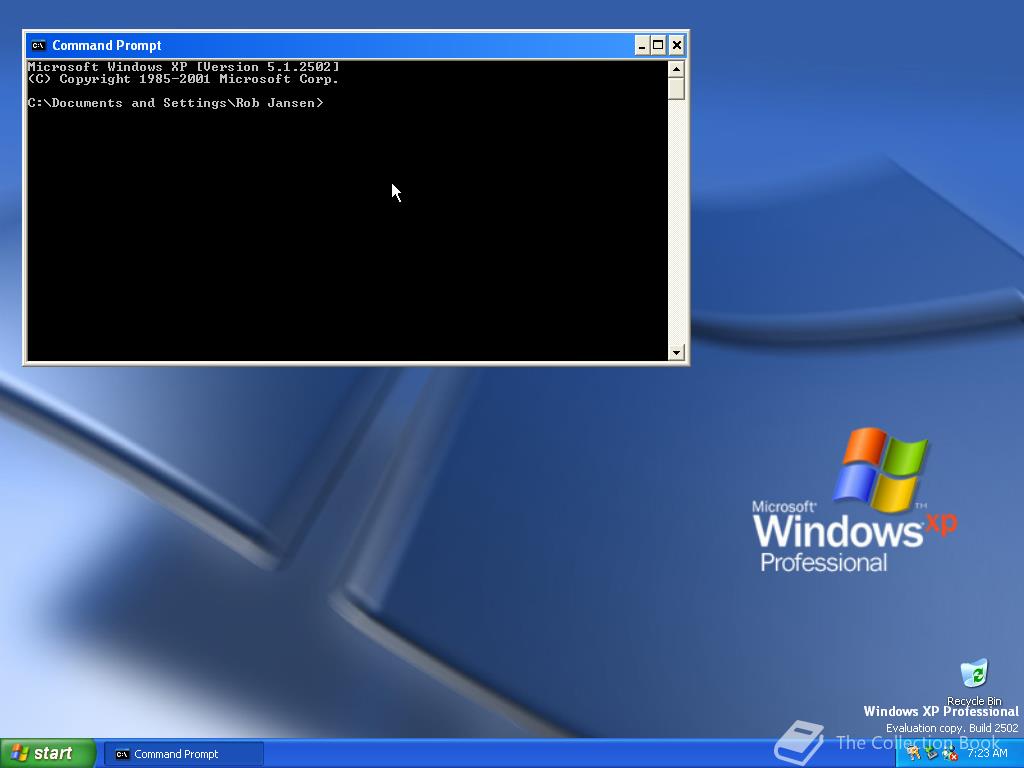
Task: Click the 7:23 AM clock in tray
Action: 987,753
